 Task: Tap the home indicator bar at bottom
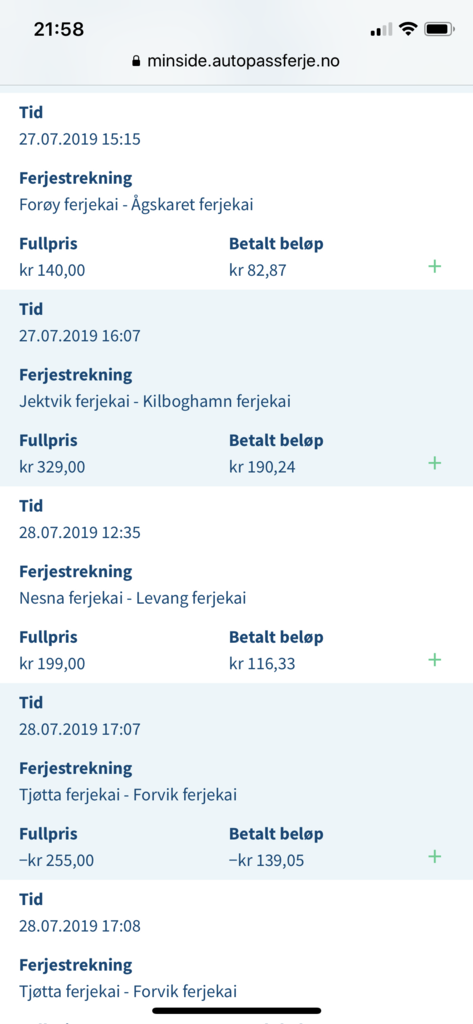click(236, 1010)
